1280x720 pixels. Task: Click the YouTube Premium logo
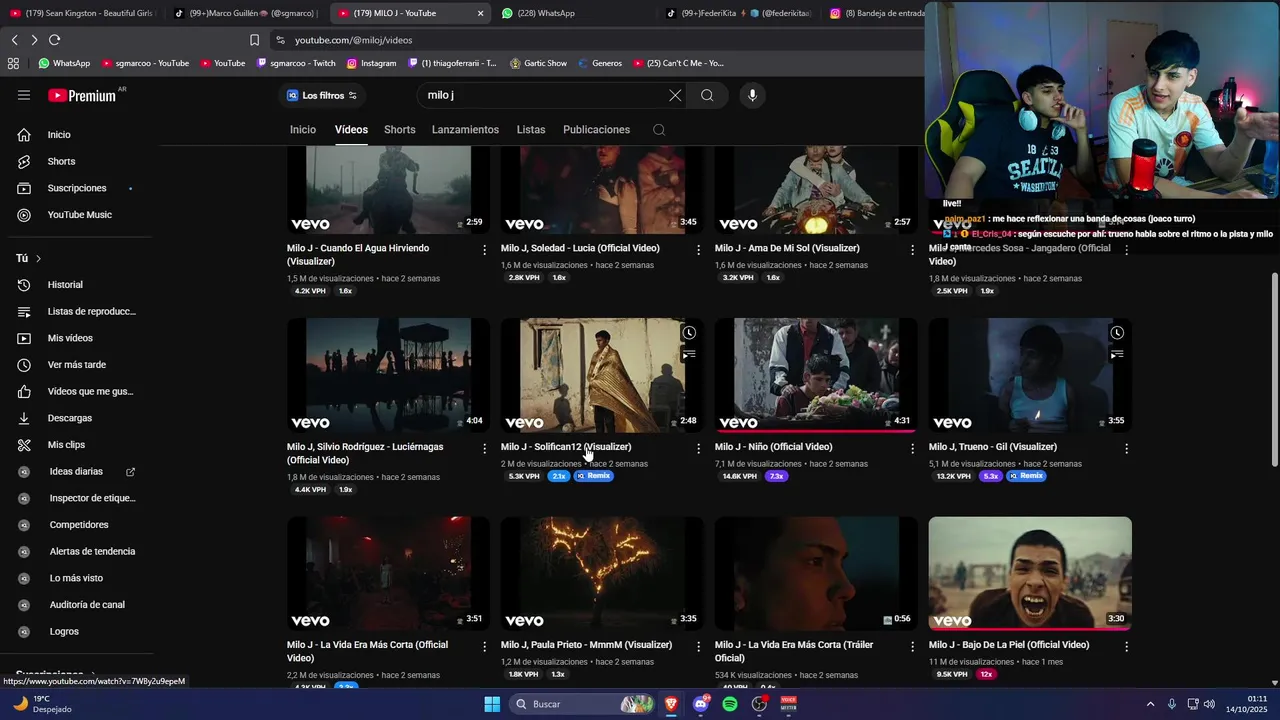pyautogui.click(x=82, y=95)
